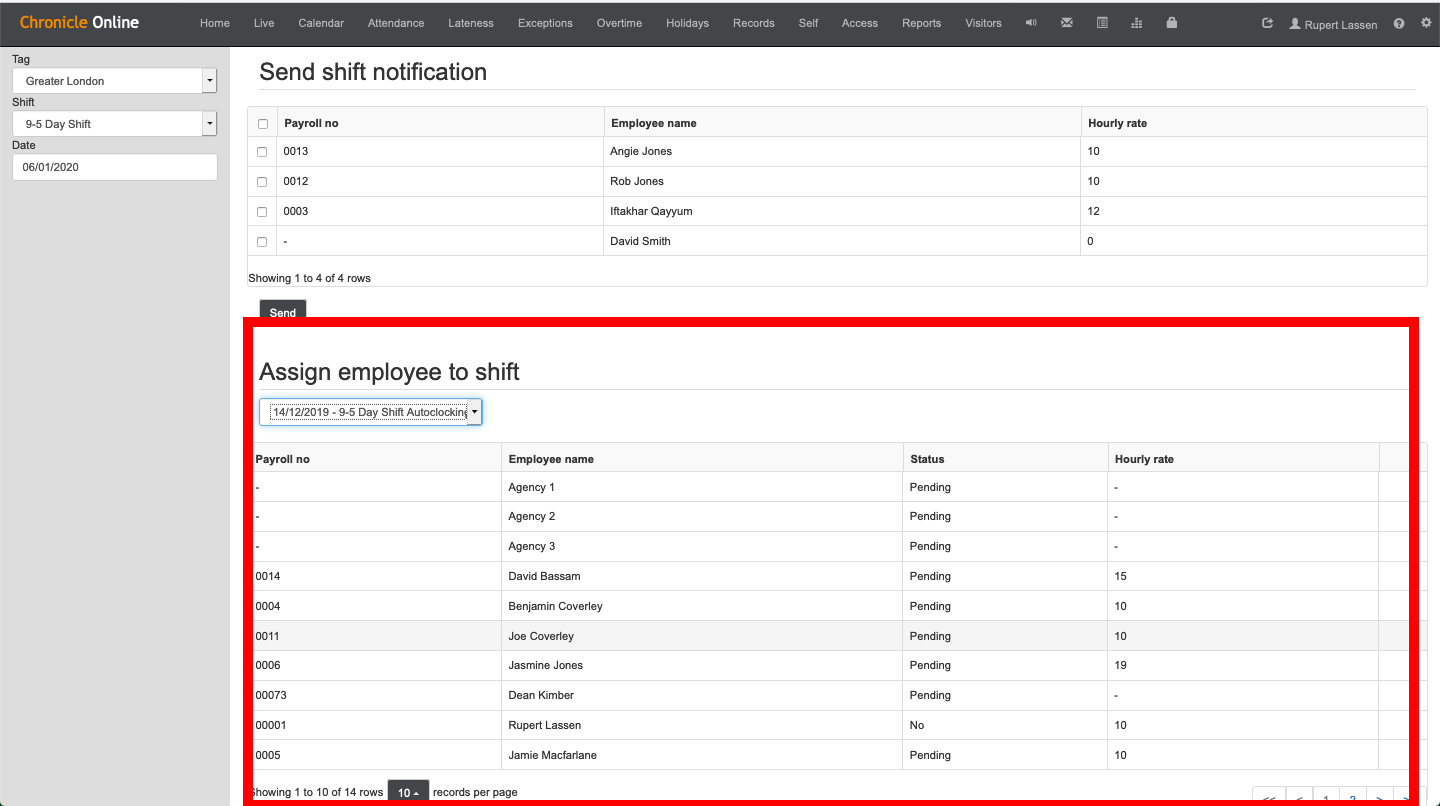The image size is (1440, 806).
Task: Click 'Showing 1 to 4 of 4 rows' text
Action: [309, 278]
